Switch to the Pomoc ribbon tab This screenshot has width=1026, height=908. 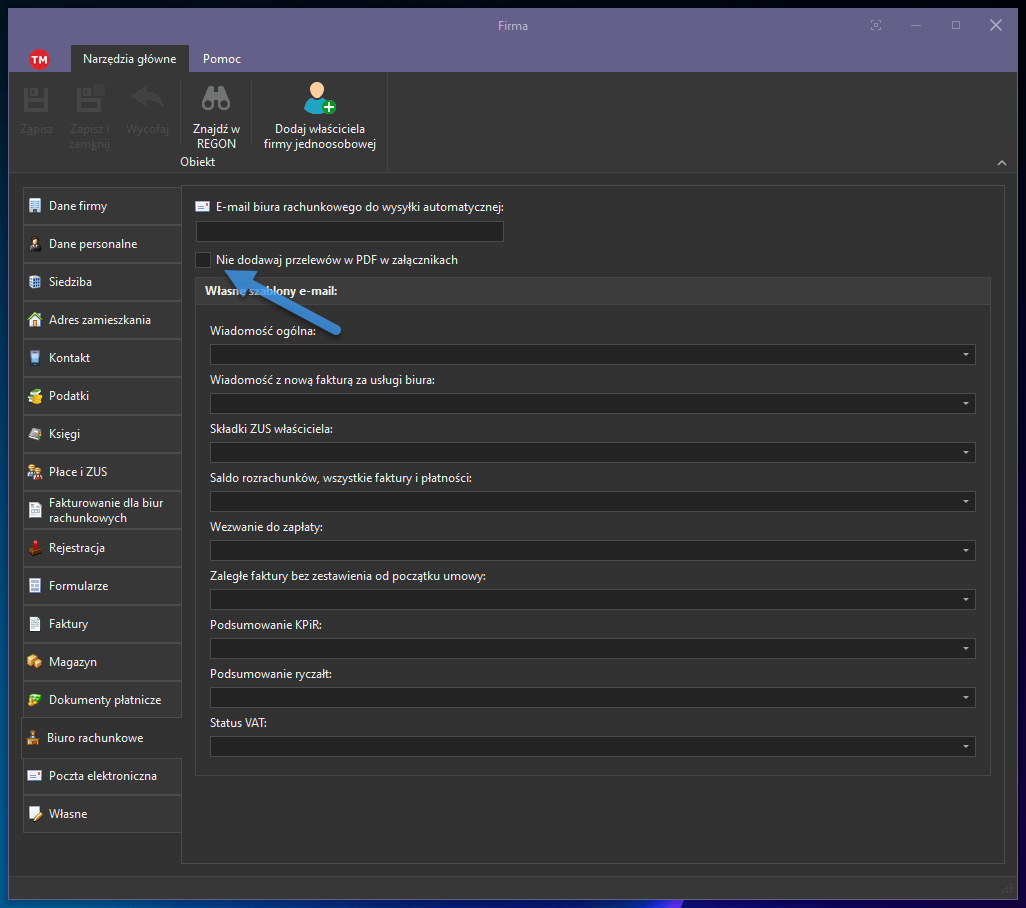click(x=222, y=59)
